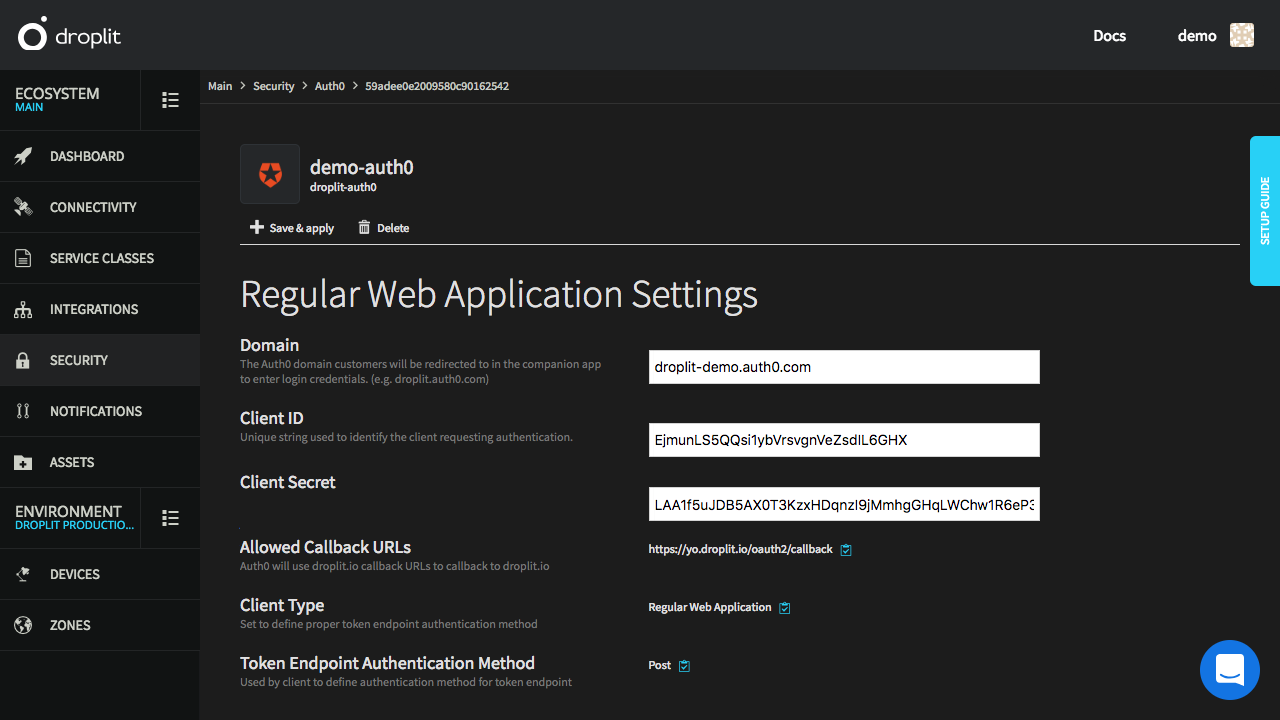Click Auth0 in the breadcrumb
Screen dimensions: 1280x720
[x=330, y=86]
